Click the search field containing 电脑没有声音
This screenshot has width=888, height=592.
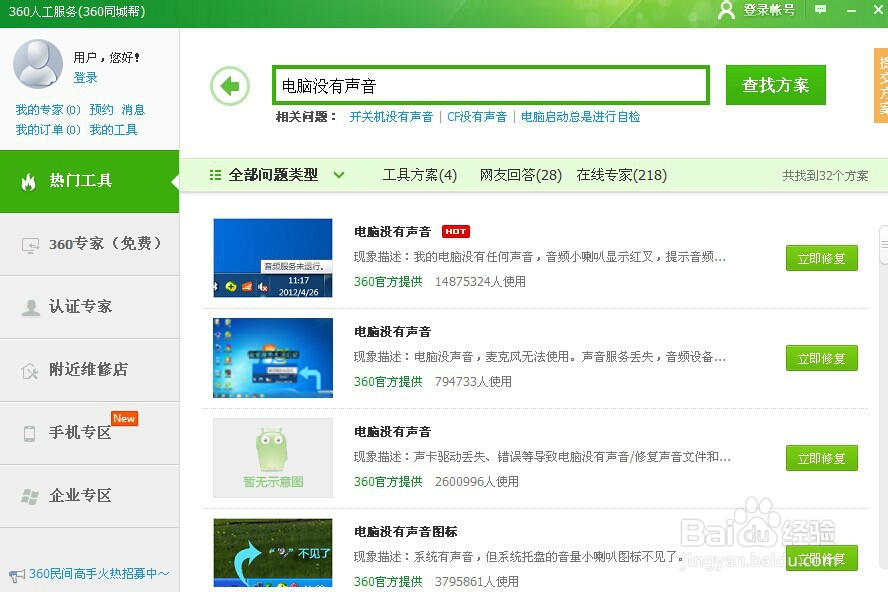[490, 86]
